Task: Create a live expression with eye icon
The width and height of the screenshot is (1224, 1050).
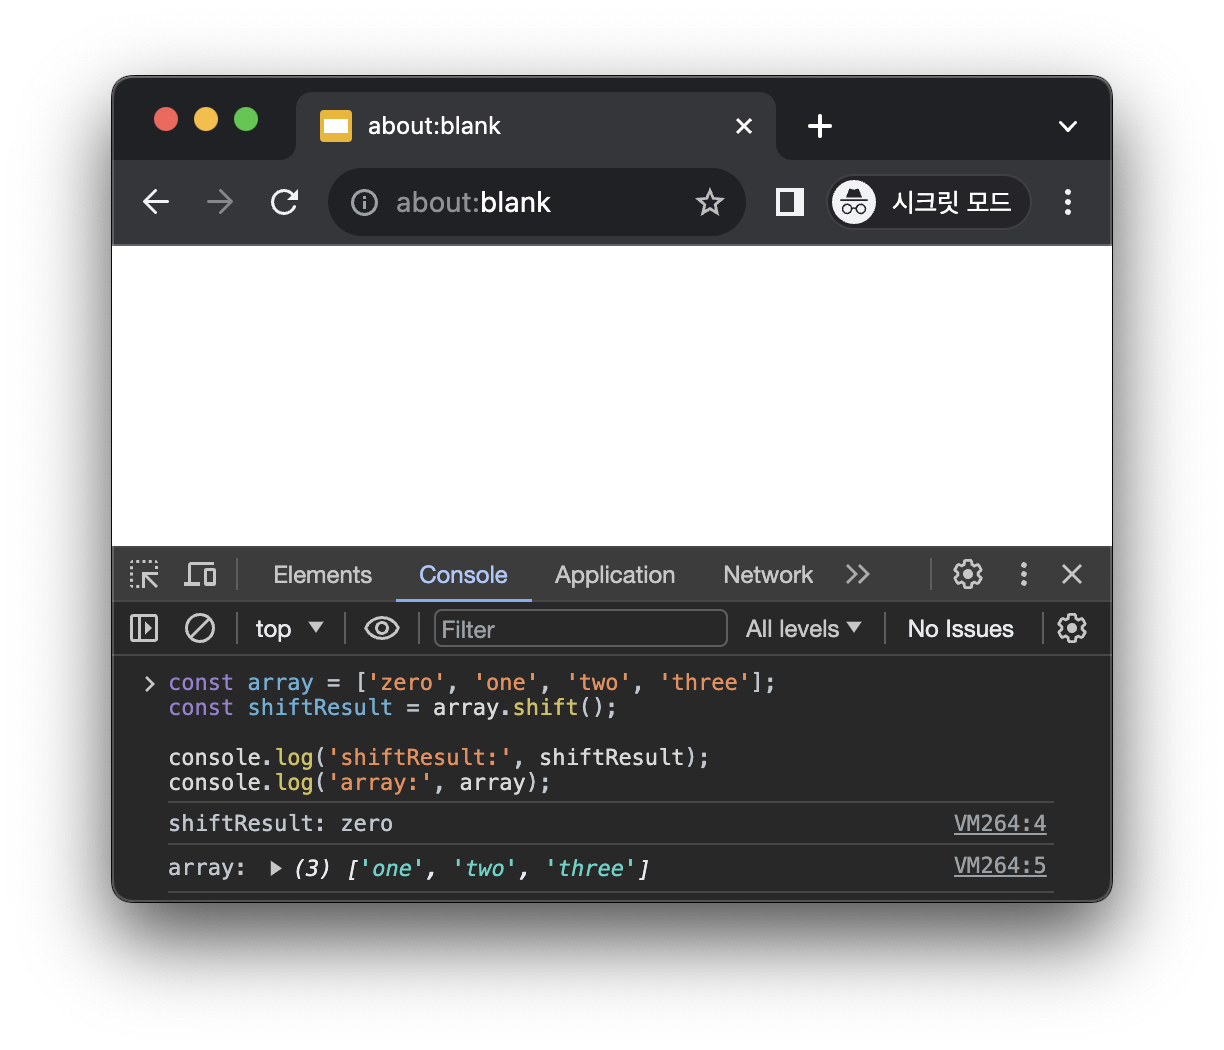Action: 382,628
